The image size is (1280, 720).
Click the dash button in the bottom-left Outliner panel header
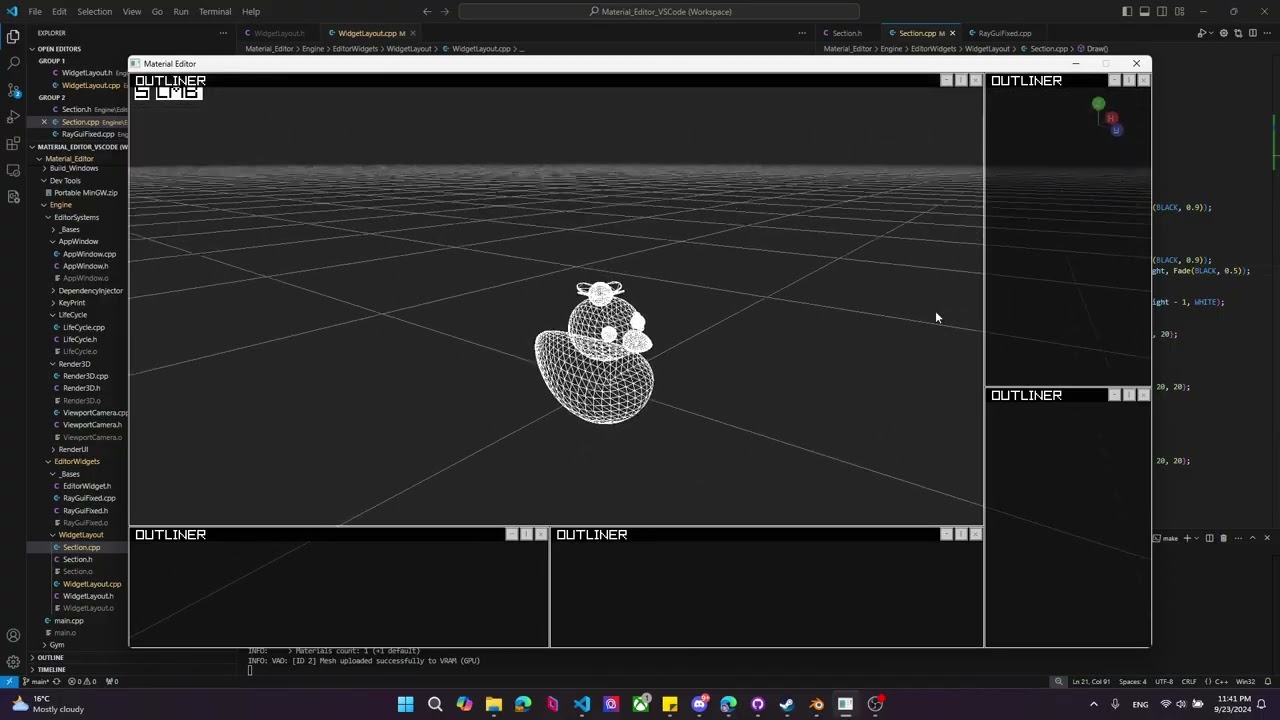coord(511,534)
